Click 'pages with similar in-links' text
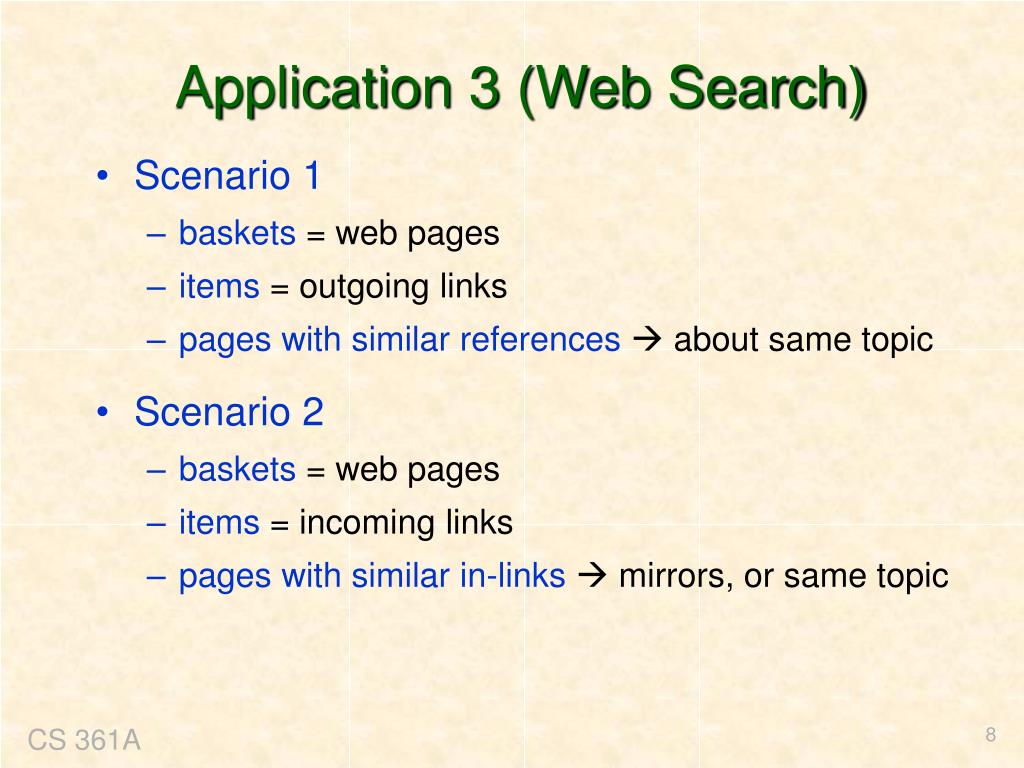The width and height of the screenshot is (1024, 768). tap(372, 577)
